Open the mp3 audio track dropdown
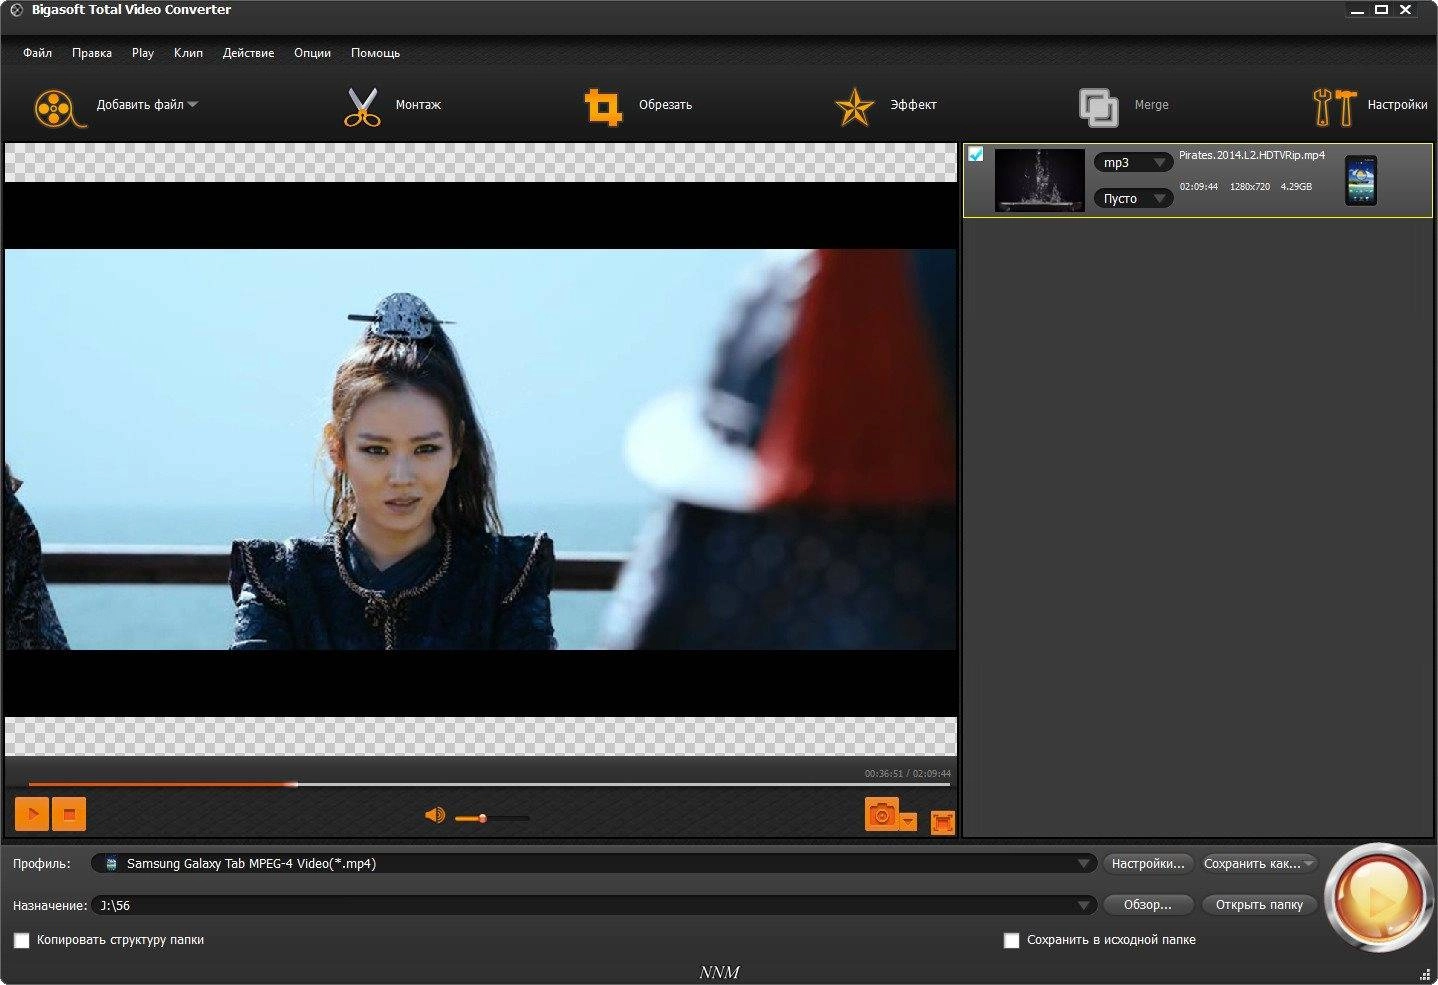Image resolution: width=1438 pixels, height=985 pixels. (x=1132, y=162)
